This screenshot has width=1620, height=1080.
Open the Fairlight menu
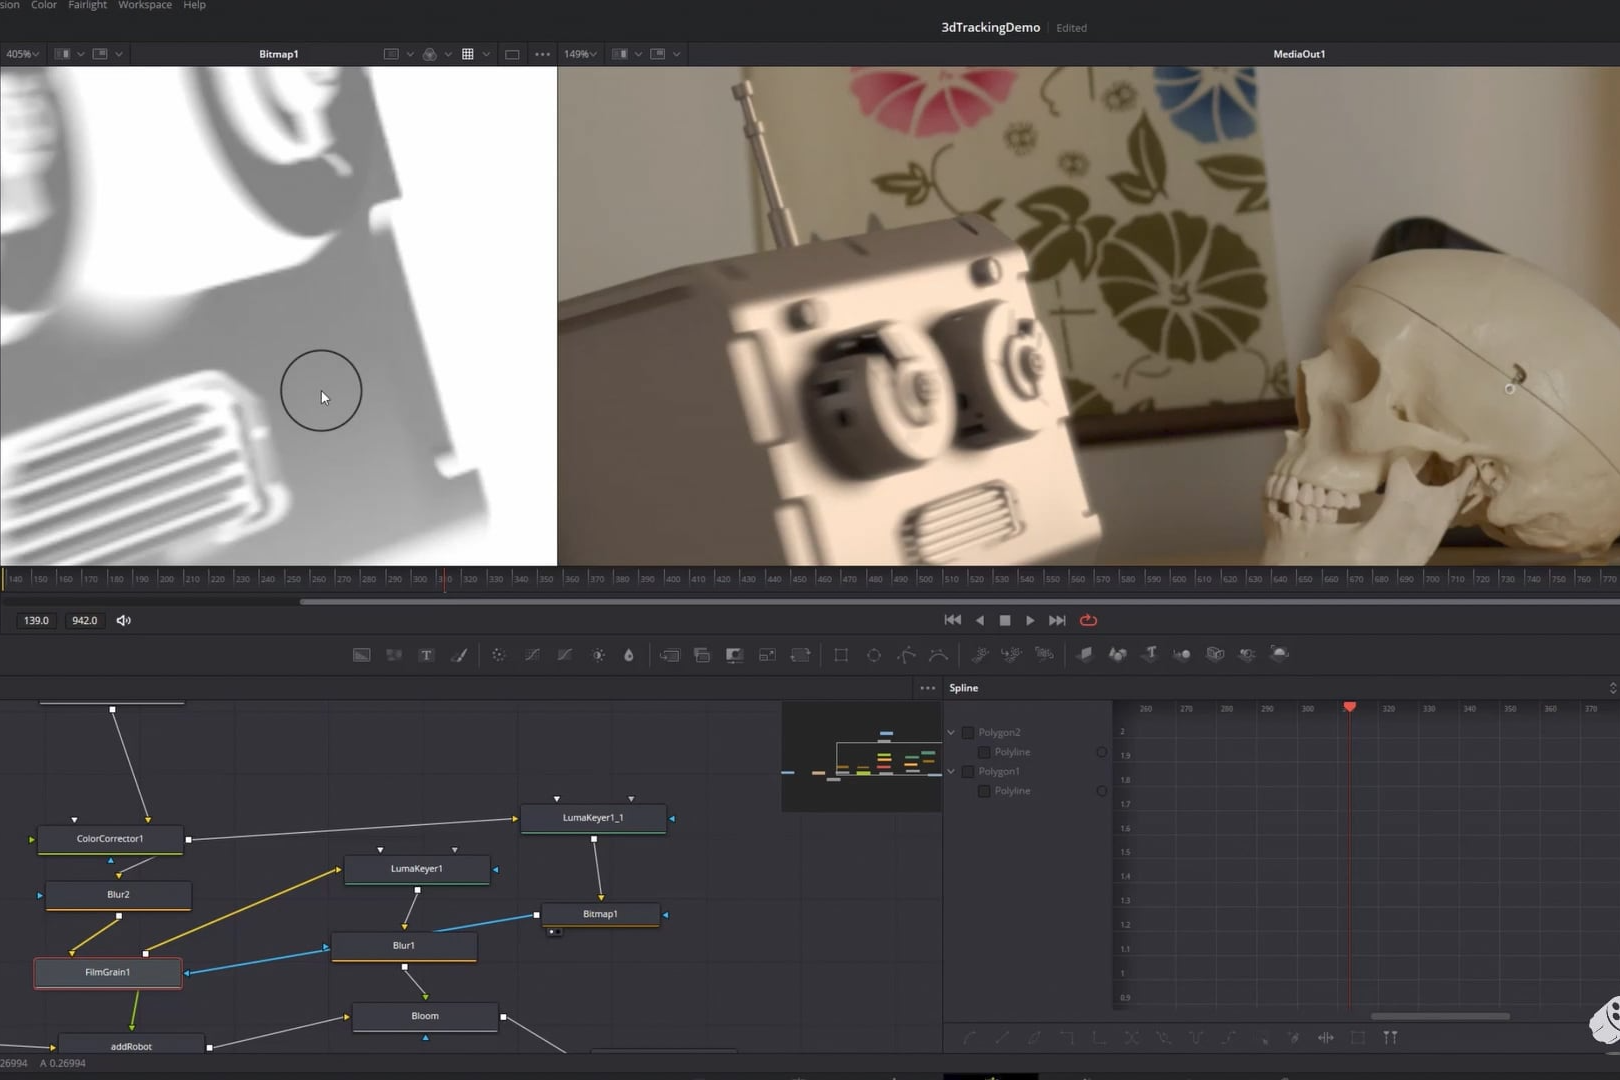point(87,6)
